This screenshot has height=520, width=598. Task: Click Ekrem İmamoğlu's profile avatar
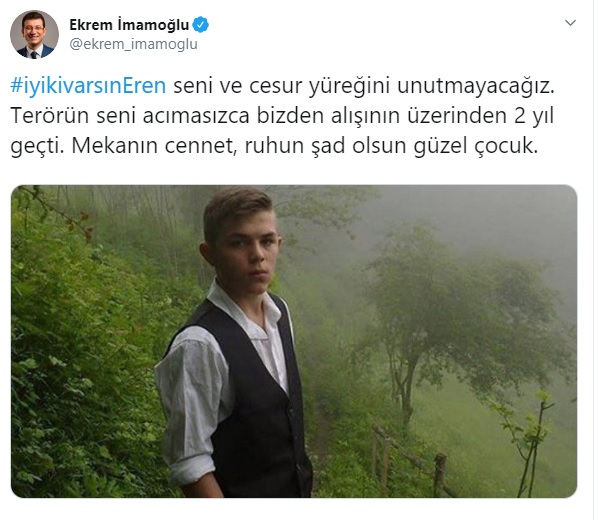pos(34,35)
